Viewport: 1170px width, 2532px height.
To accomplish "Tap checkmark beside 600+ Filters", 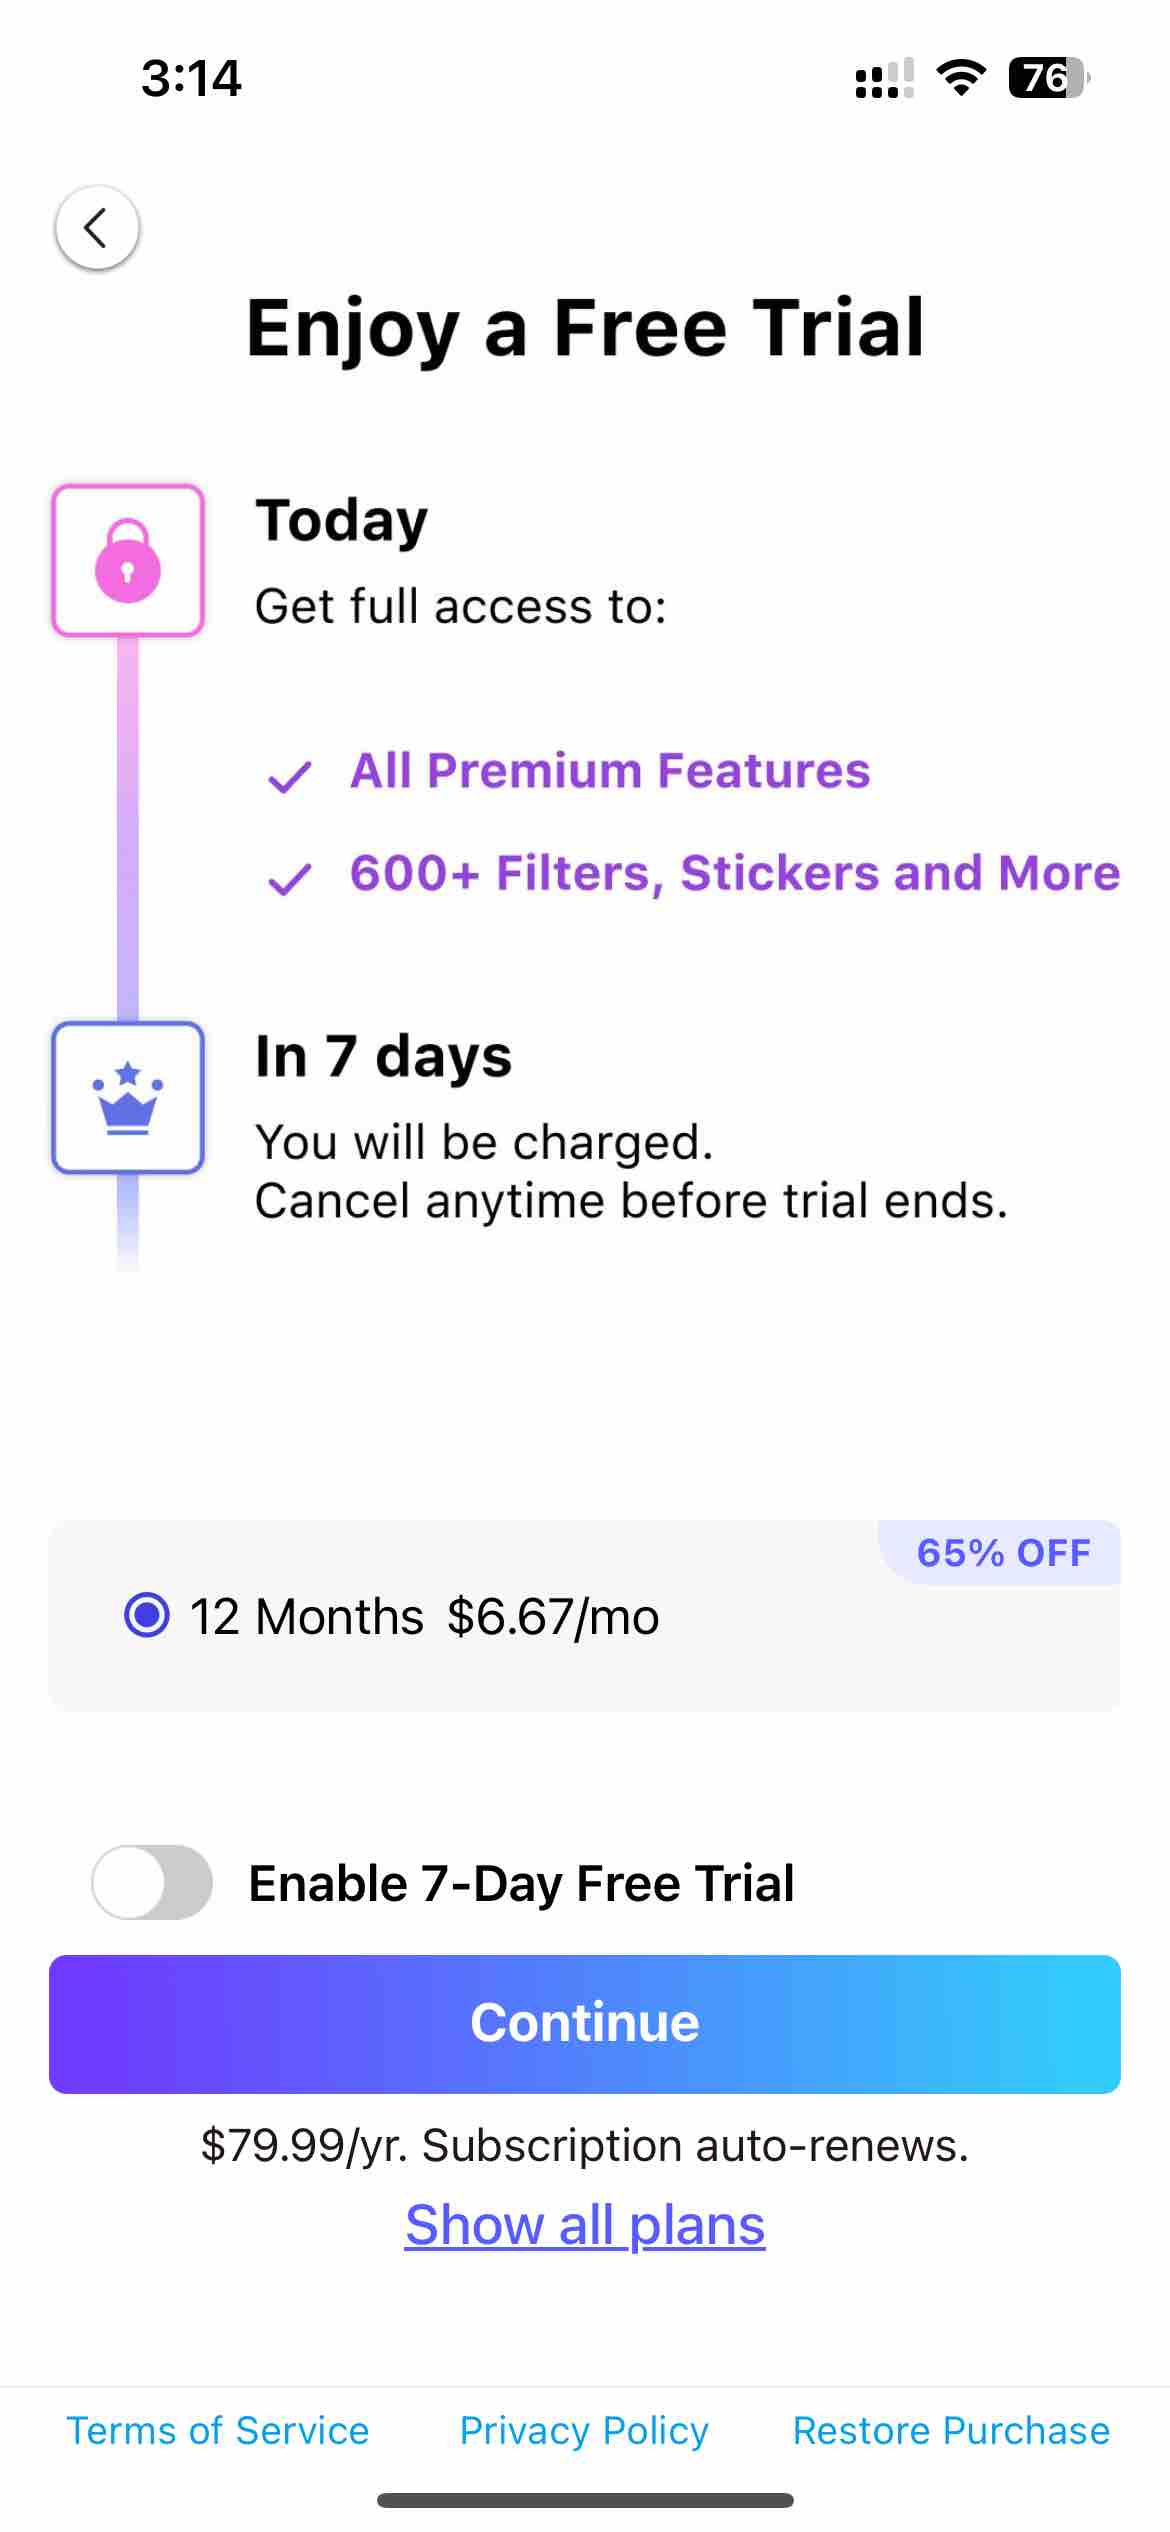I will (x=290, y=878).
